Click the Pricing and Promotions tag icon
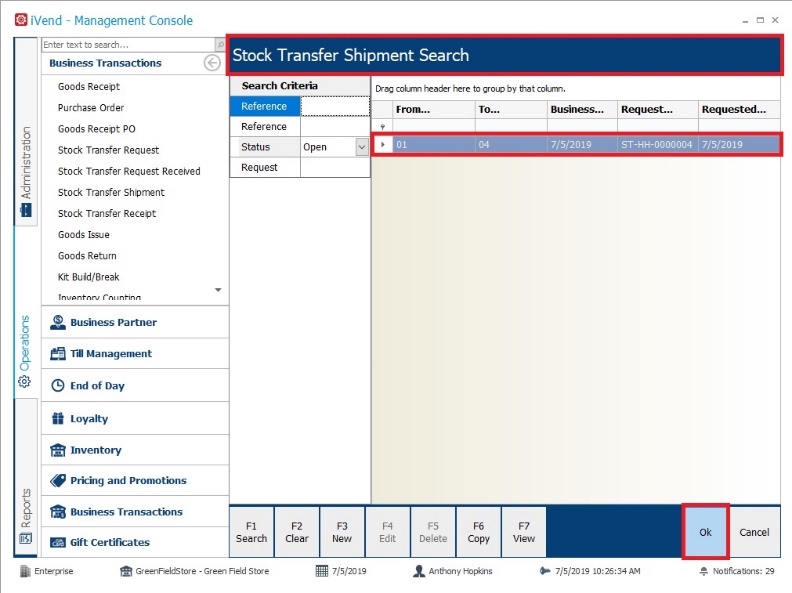This screenshot has height=593, width=792. coord(58,480)
